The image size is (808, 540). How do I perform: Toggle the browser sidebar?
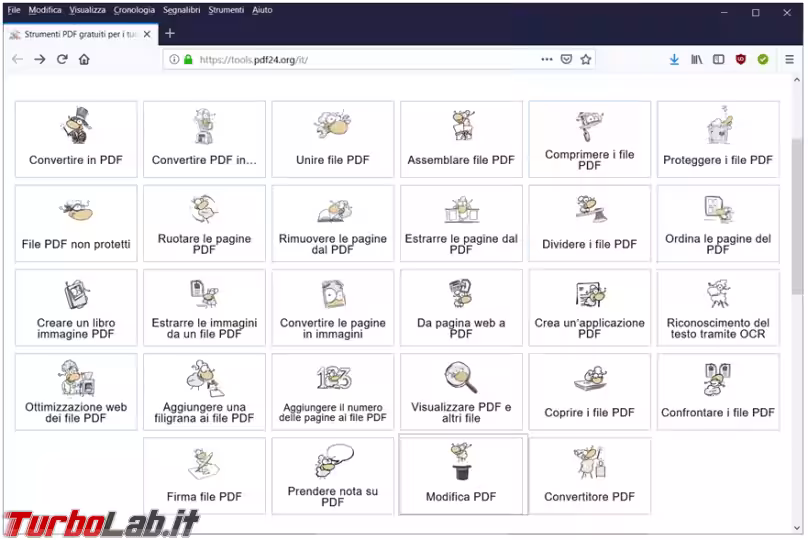718,59
